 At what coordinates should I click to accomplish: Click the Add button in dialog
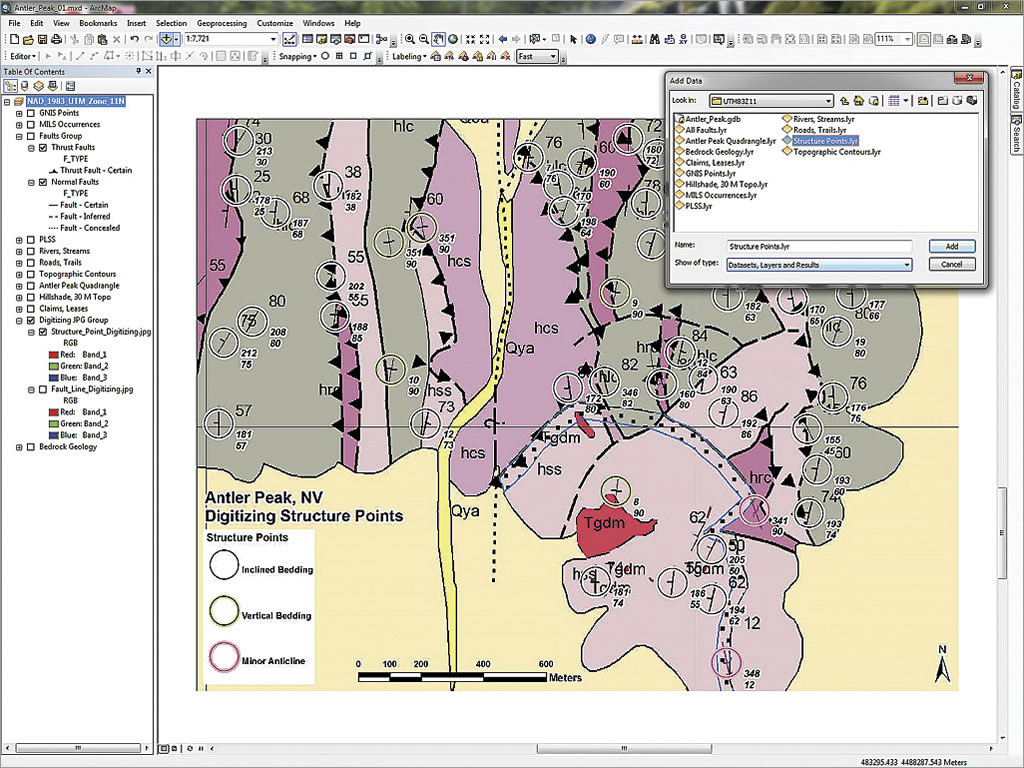pos(951,246)
